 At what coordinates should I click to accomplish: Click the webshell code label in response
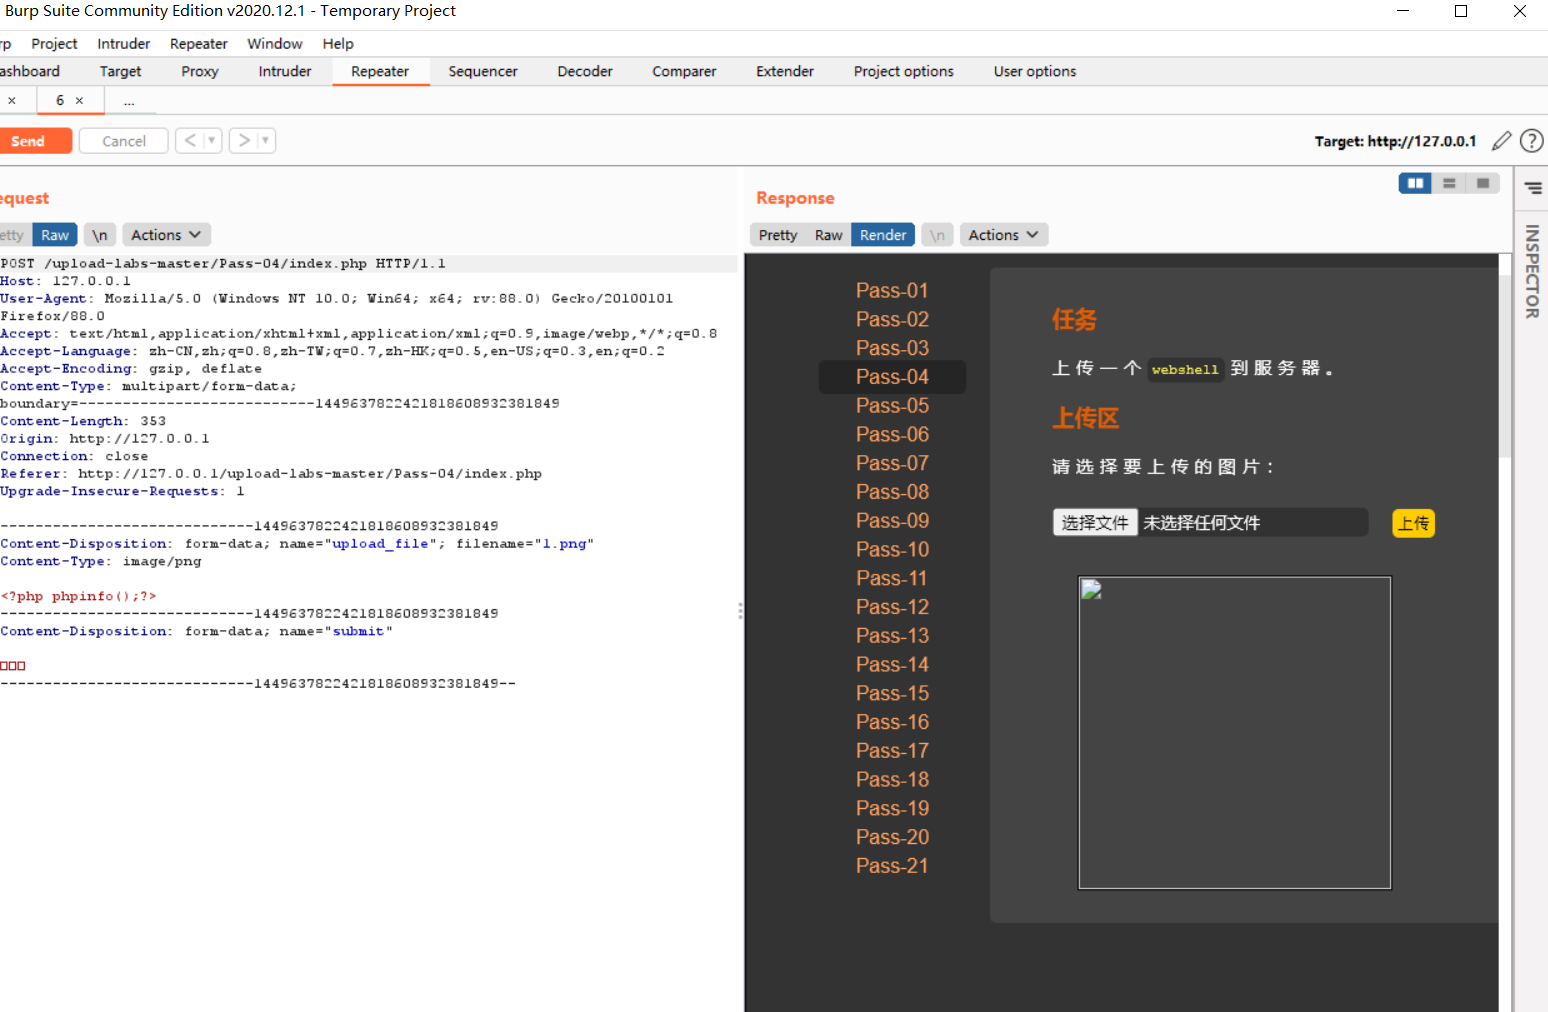1185,370
